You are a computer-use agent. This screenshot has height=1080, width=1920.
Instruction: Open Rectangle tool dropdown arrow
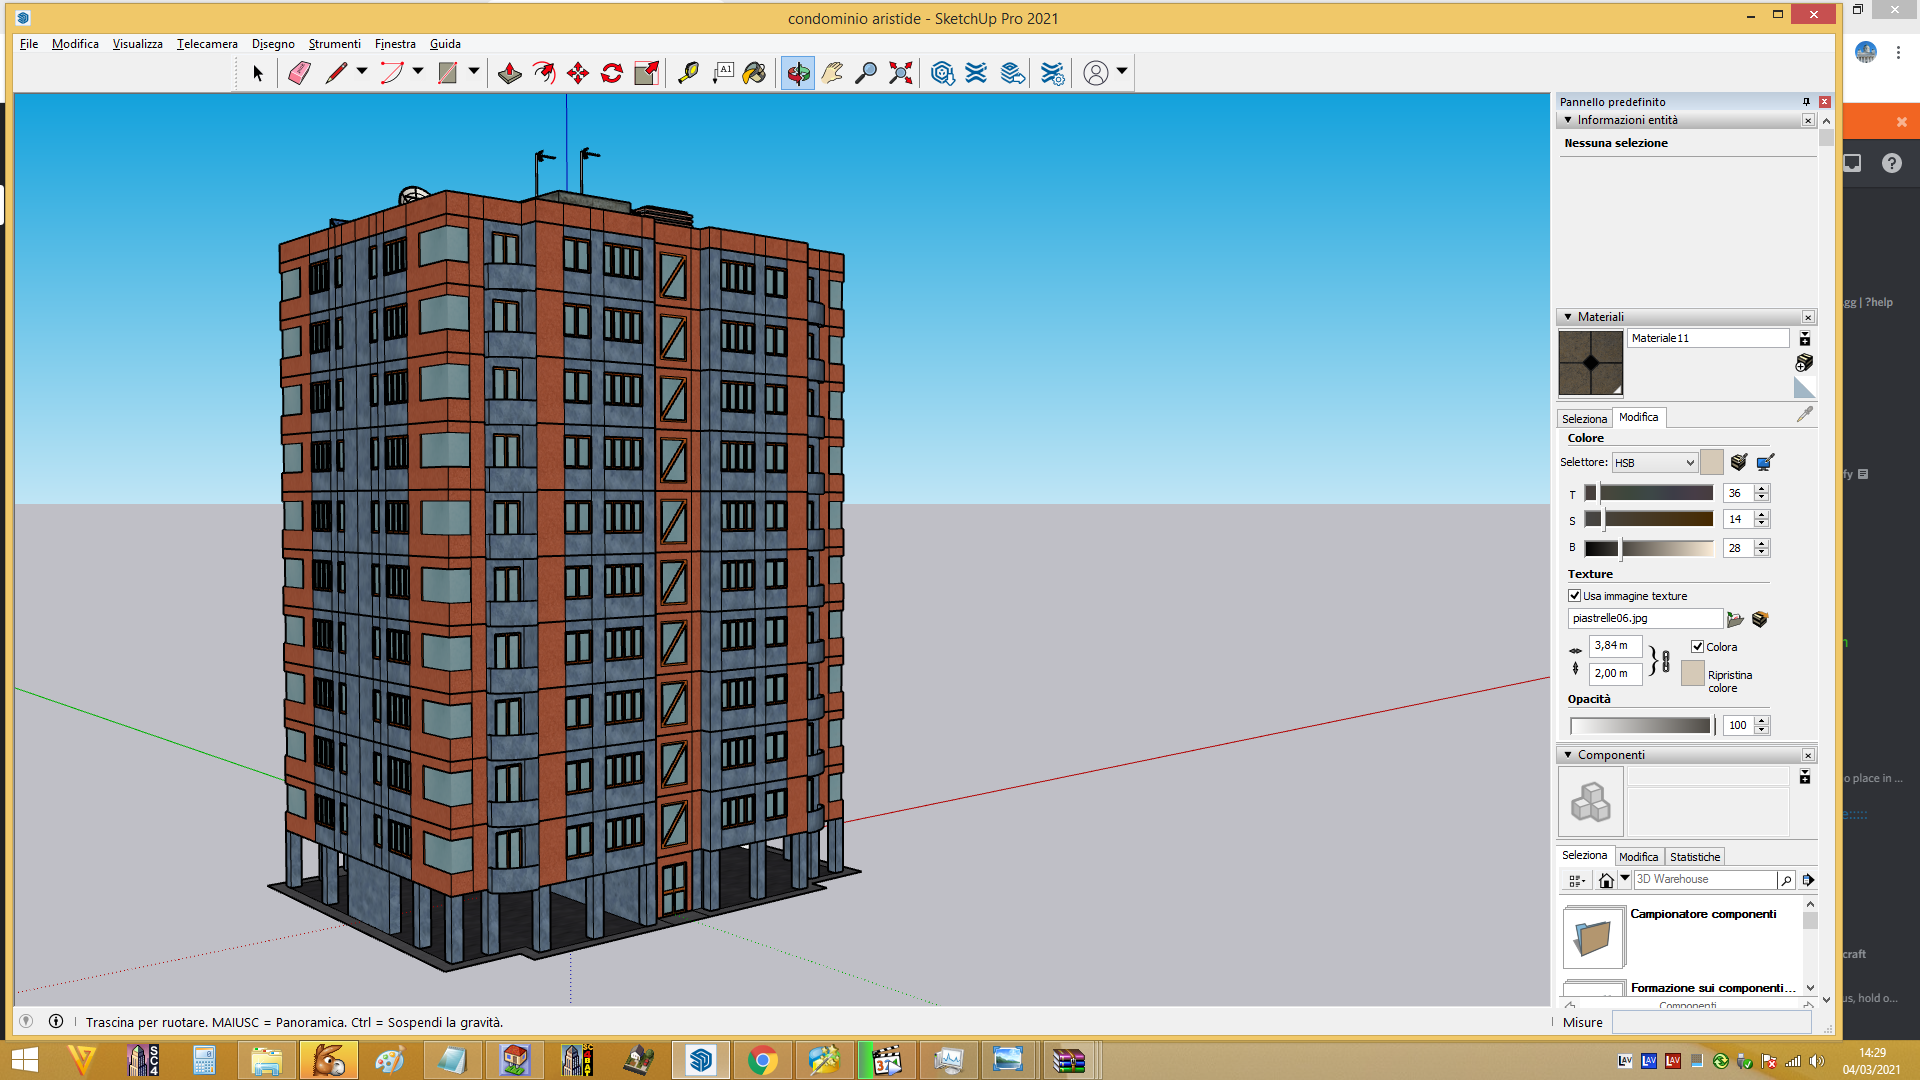[x=474, y=71]
